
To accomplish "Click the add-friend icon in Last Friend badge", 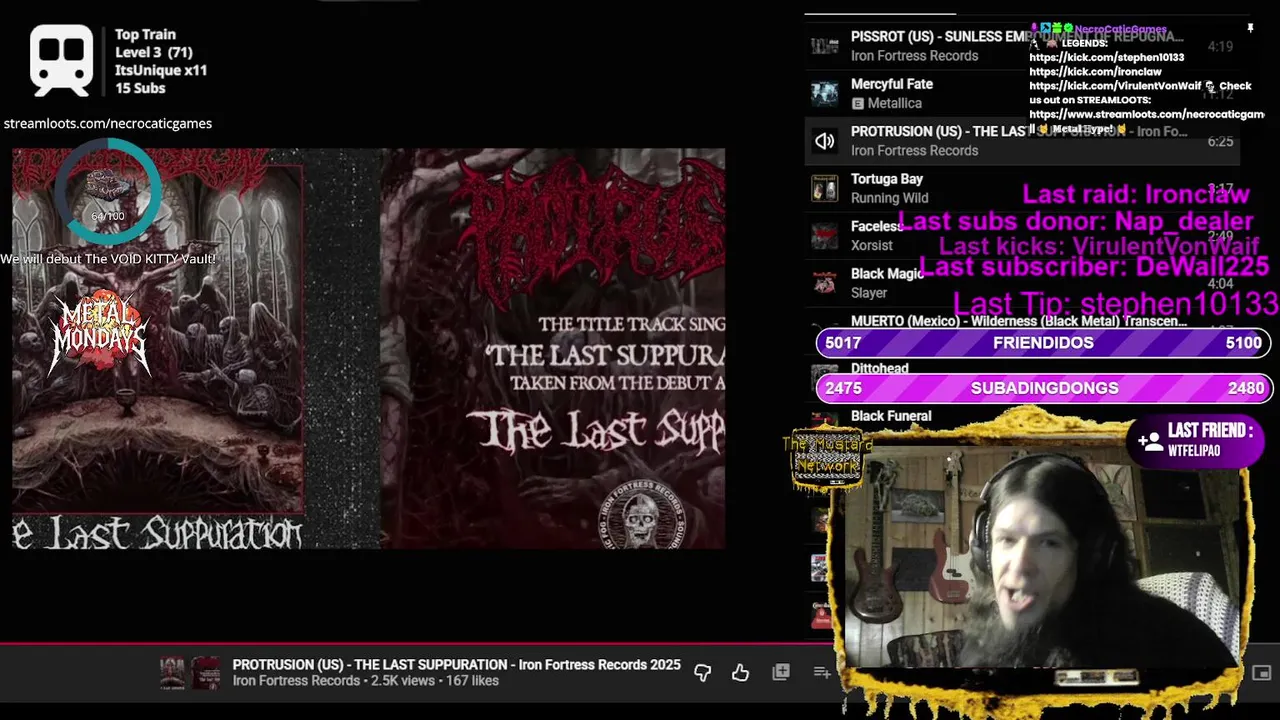I will (1149, 440).
